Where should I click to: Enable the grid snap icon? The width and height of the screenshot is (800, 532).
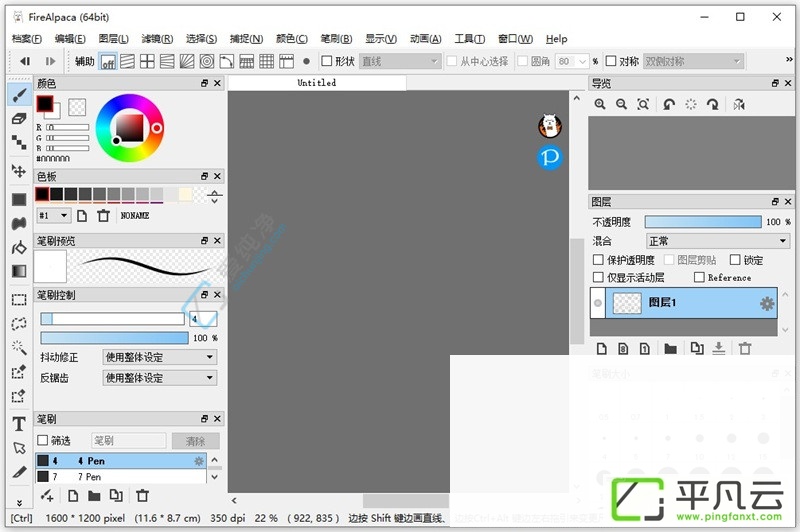pyautogui.click(x=266, y=62)
